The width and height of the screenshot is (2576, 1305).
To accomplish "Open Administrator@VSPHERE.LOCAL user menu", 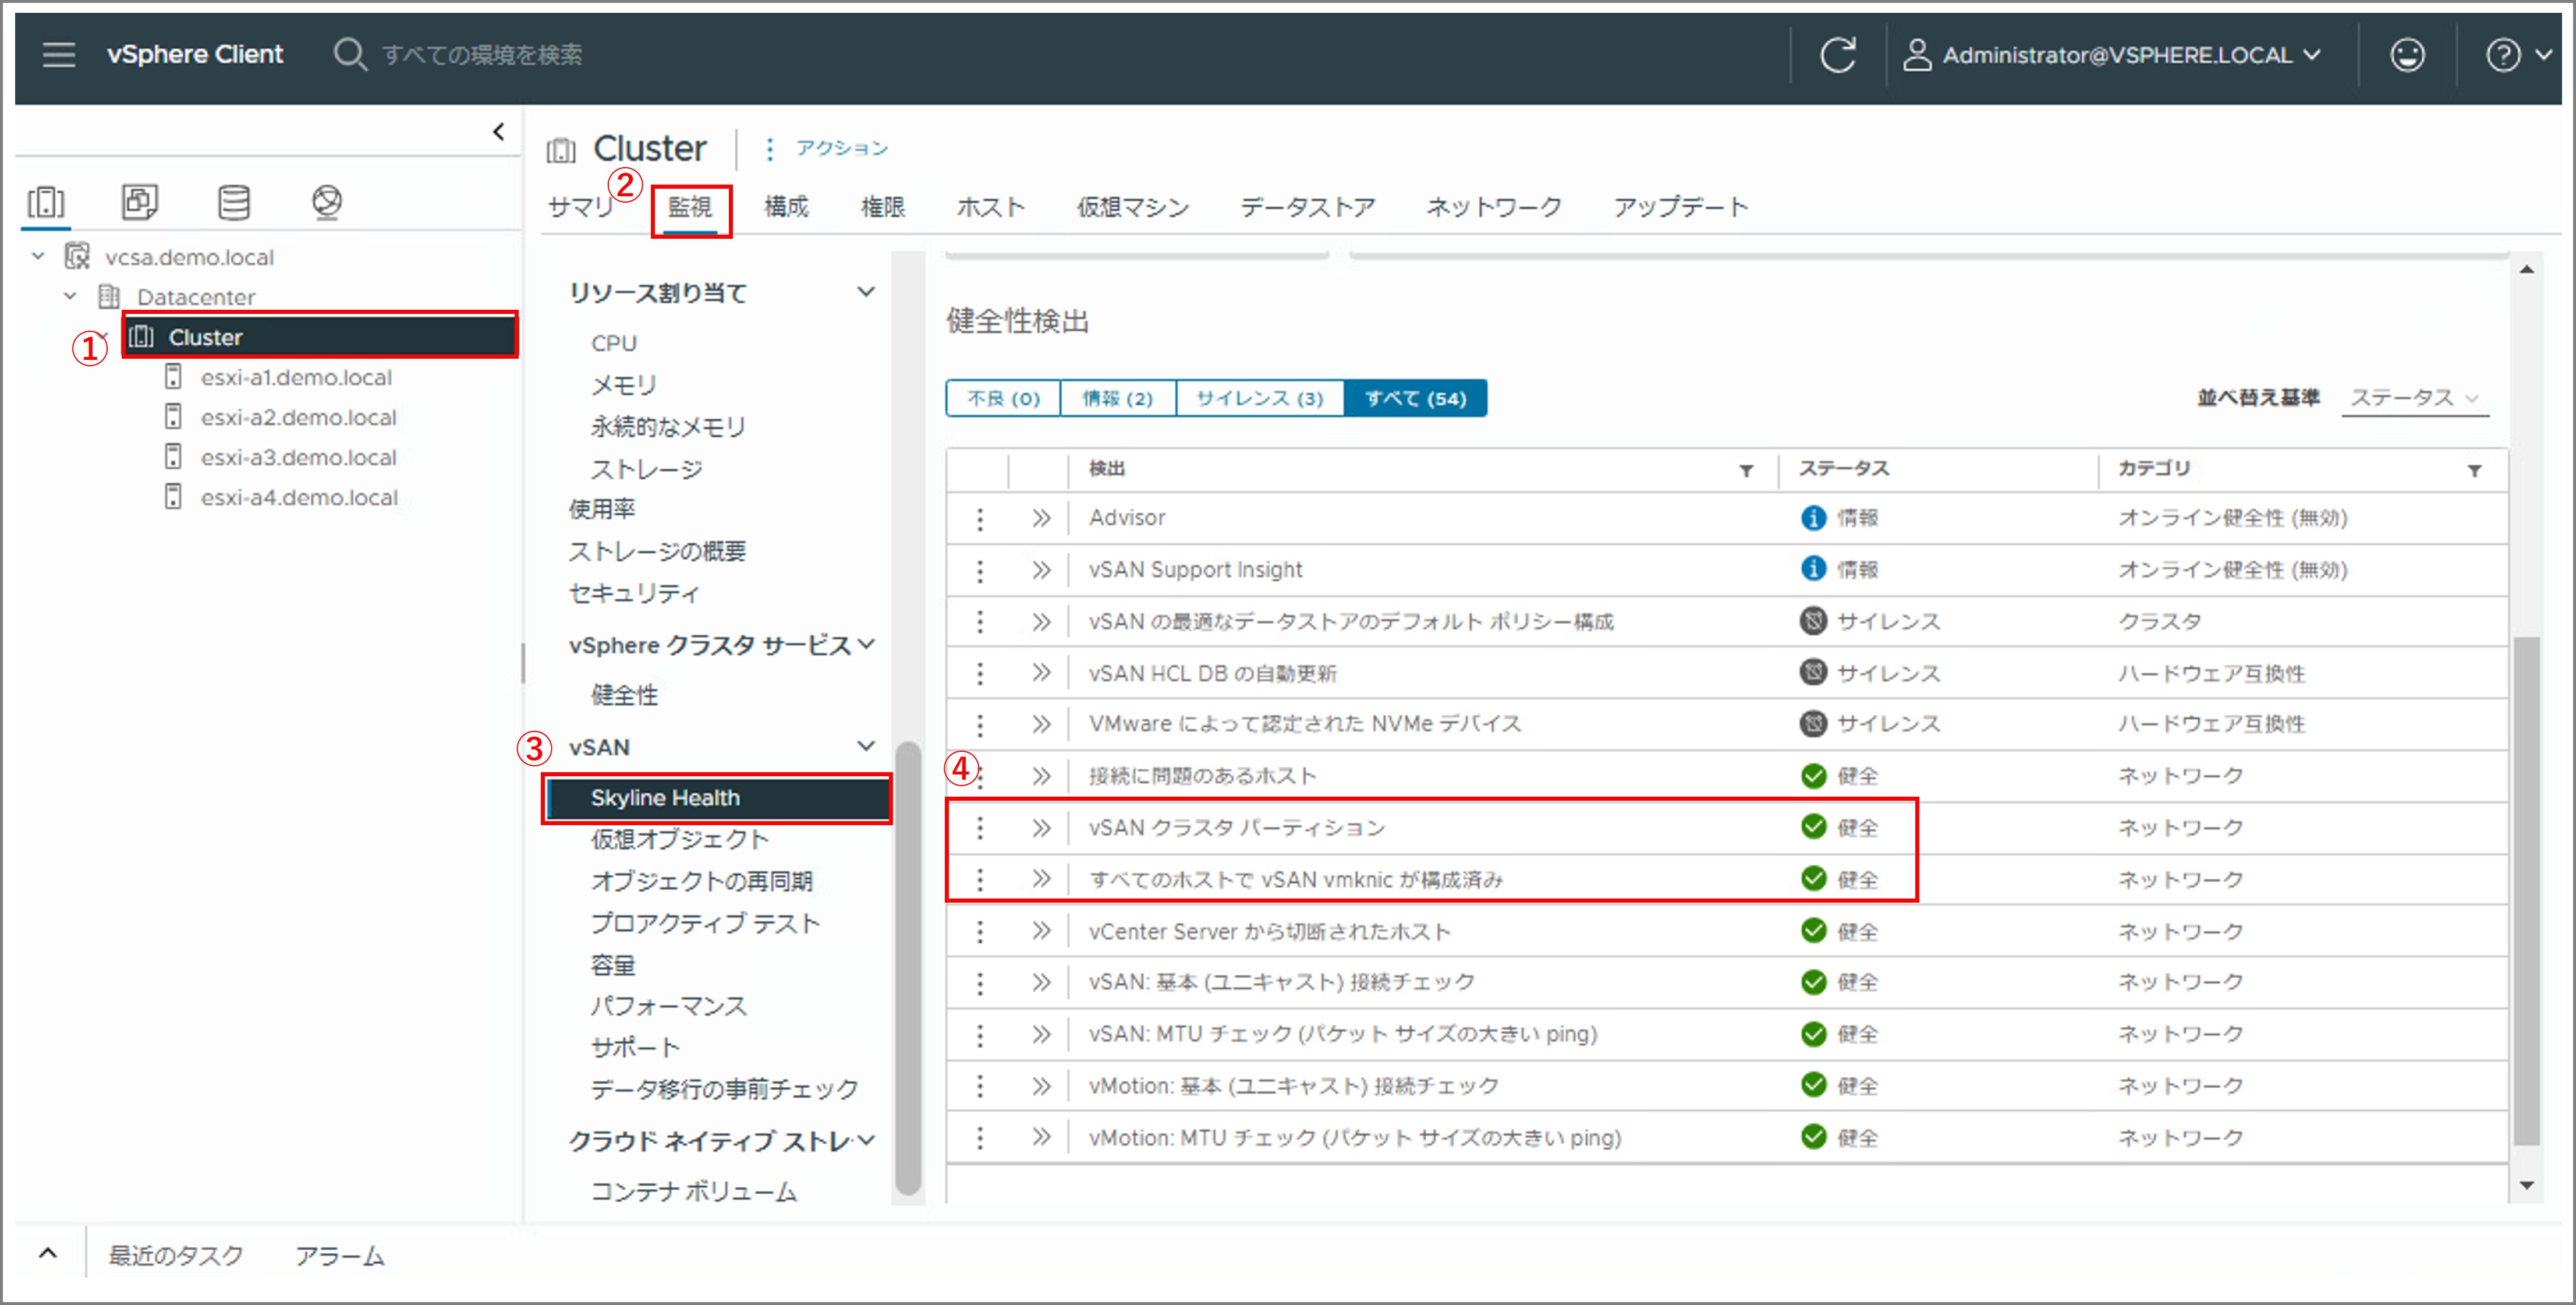I will coord(2111,54).
